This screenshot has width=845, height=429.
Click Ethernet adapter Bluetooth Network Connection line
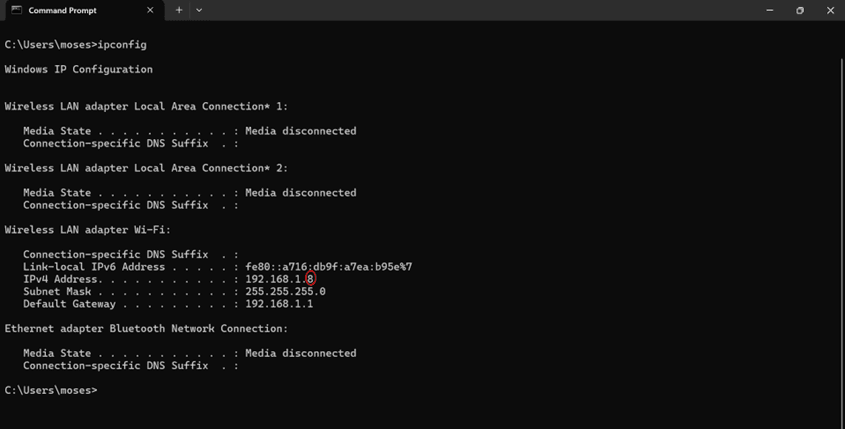(x=146, y=329)
